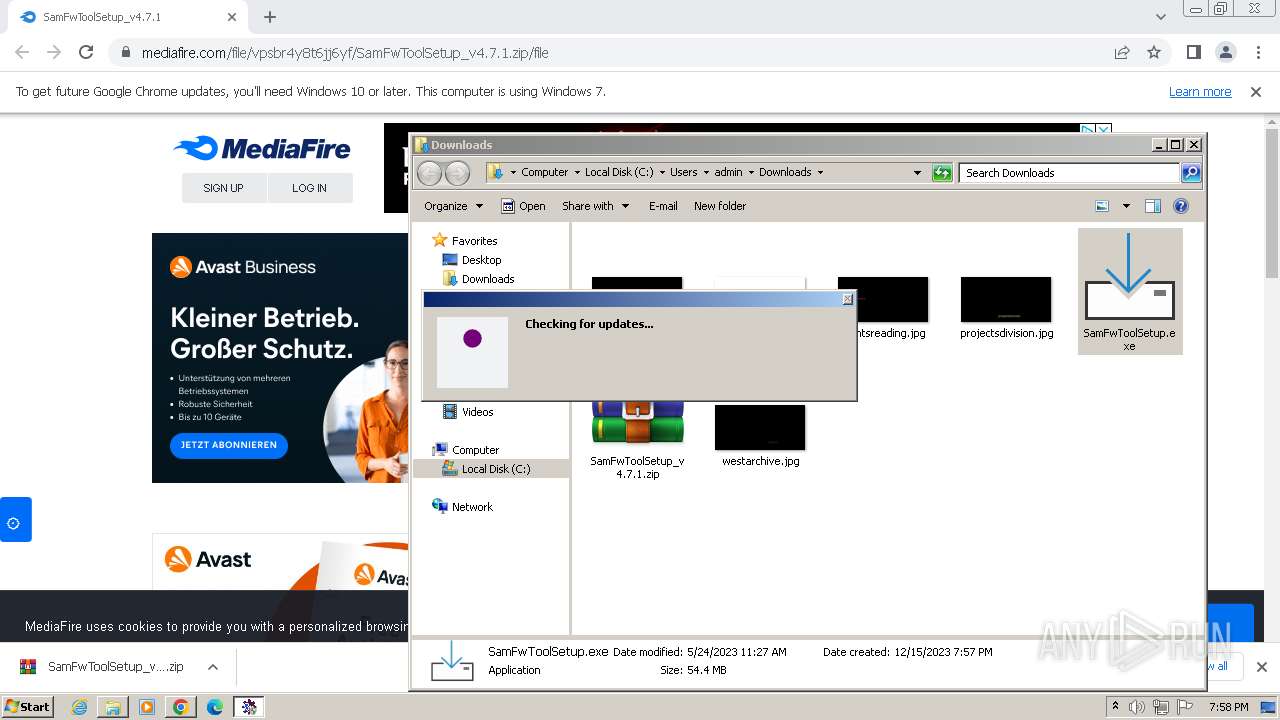This screenshot has height=720, width=1280.
Task: Click the Chrome reload page icon
Action: tap(86, 52)
